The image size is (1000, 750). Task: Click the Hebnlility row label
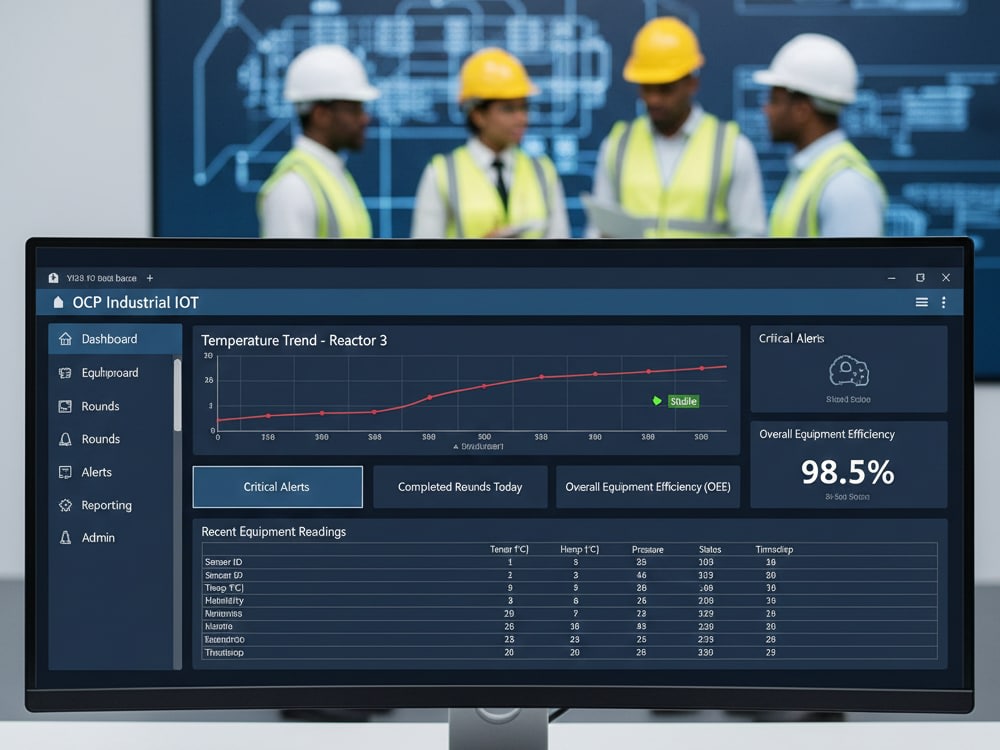click(x=224, y=601)
